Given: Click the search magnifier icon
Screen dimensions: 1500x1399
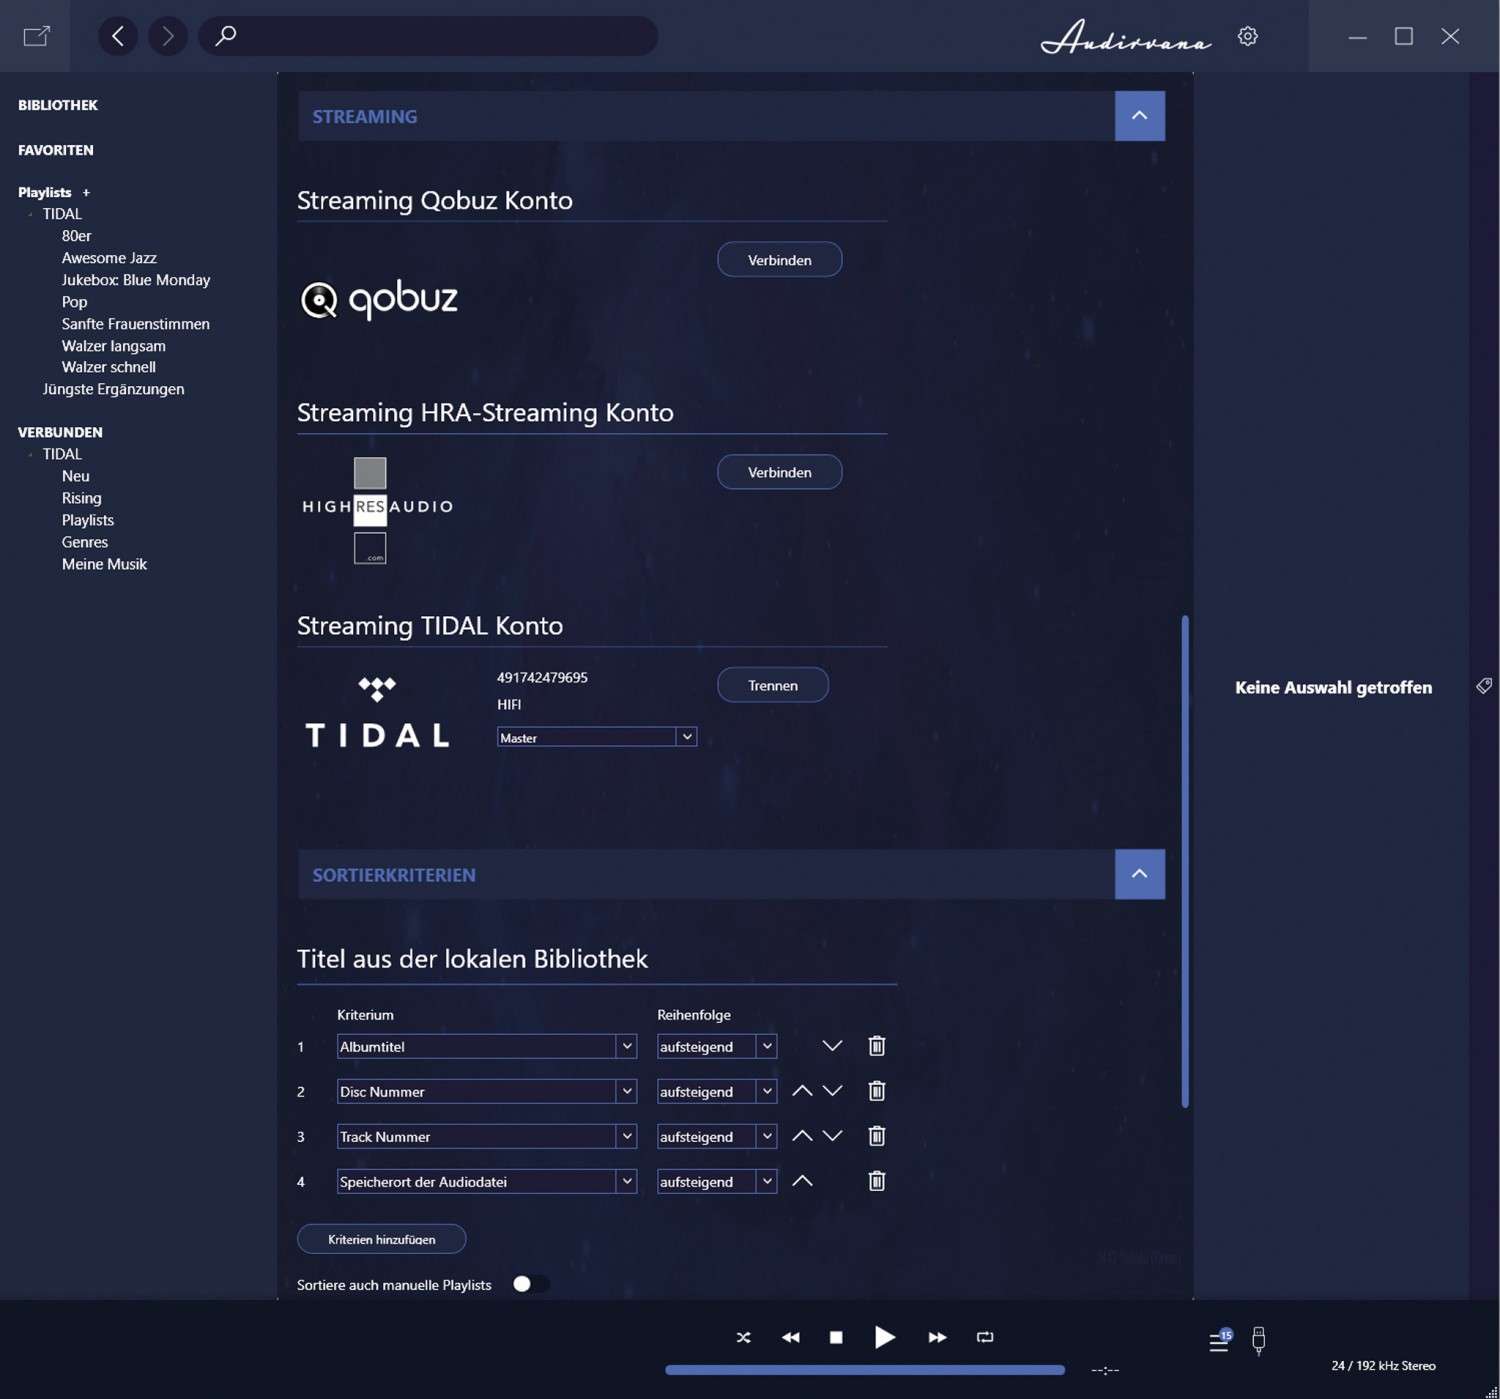Looking at the screenshot, I should (226, 36).
